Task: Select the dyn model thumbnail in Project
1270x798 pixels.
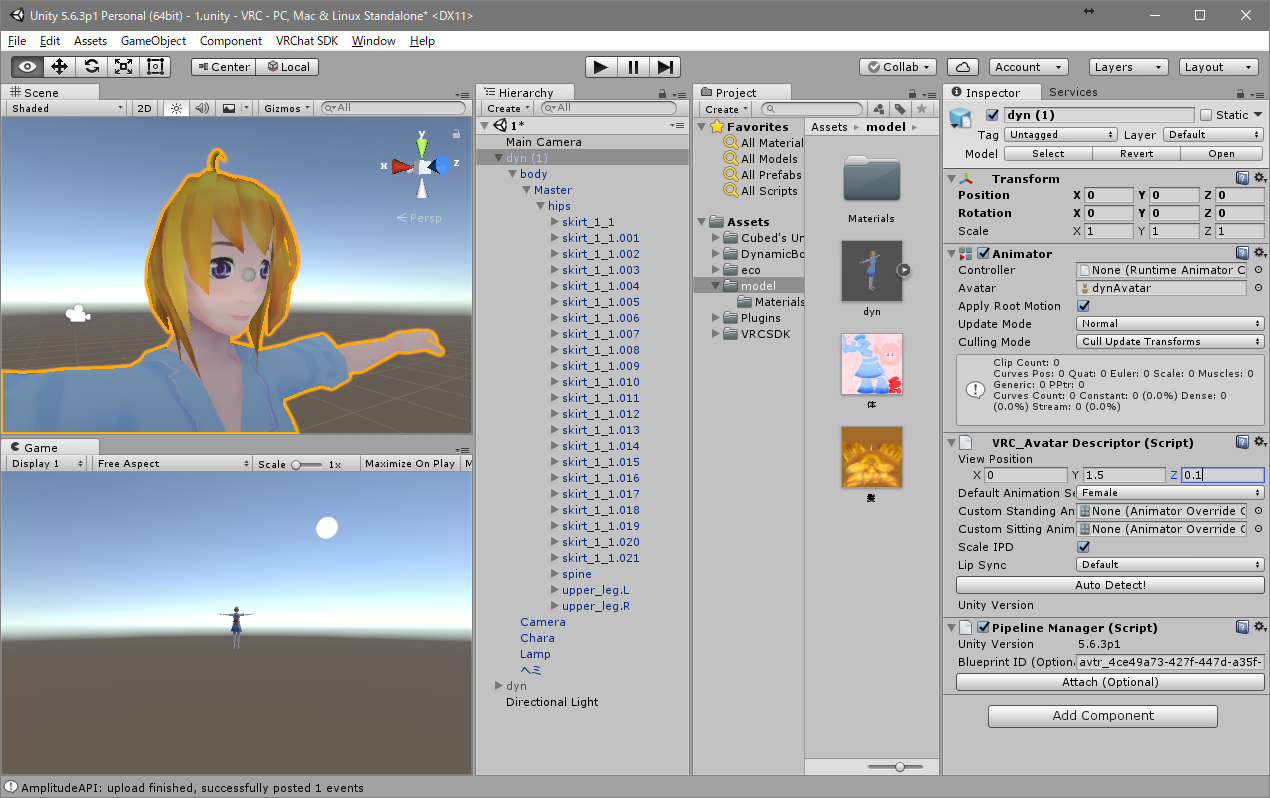Action: (x=871, y=270)
